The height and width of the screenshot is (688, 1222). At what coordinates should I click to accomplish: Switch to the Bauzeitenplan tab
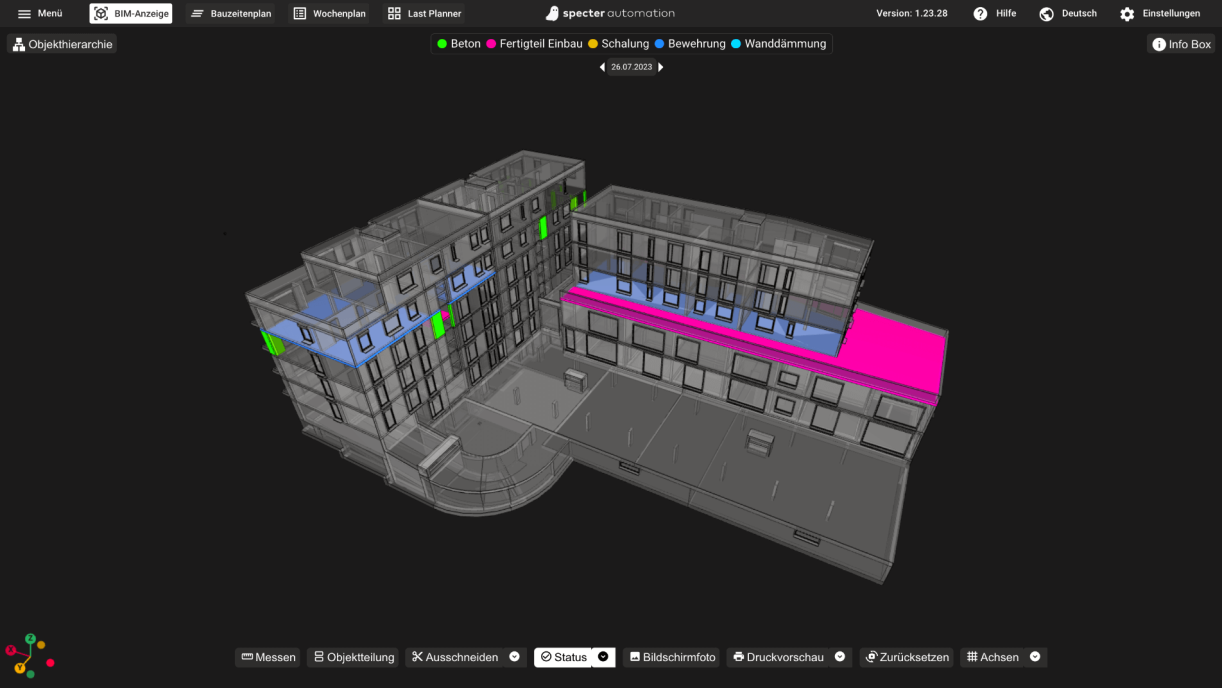[x=231, y=14]
